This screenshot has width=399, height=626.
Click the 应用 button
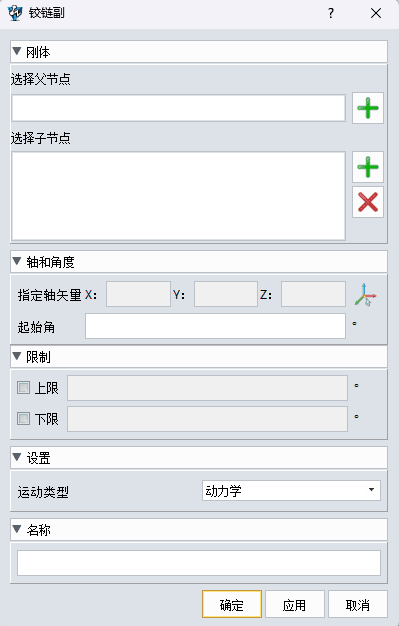pos(294,604)
